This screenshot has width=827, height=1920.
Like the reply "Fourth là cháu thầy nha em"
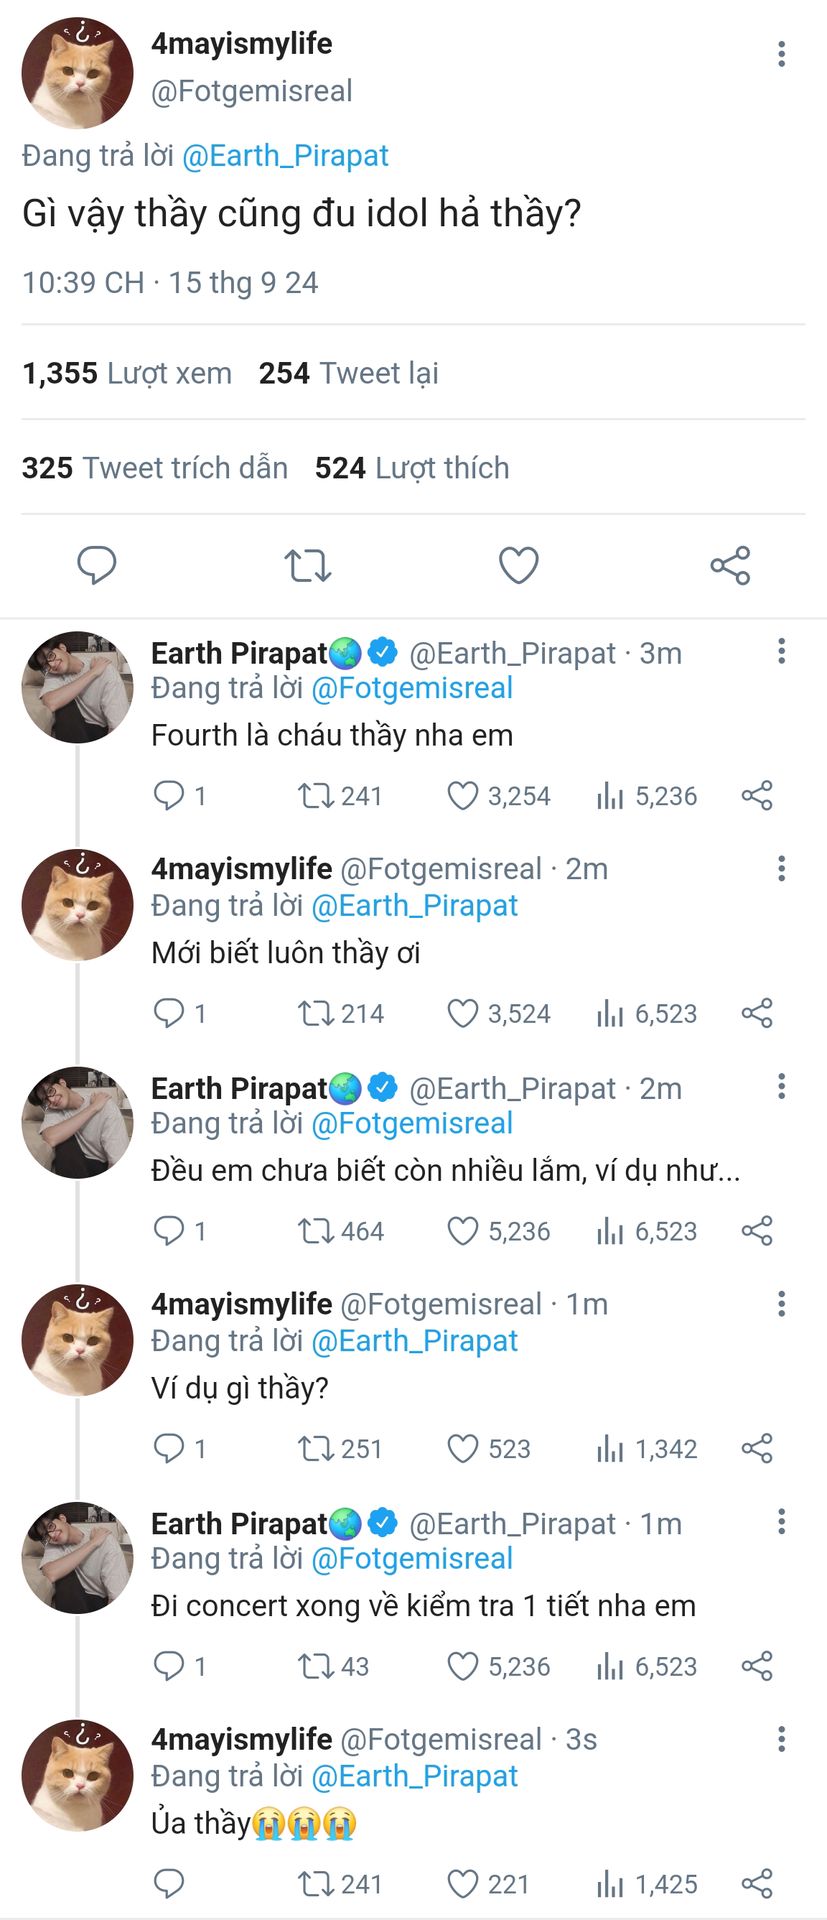(462, 796)
